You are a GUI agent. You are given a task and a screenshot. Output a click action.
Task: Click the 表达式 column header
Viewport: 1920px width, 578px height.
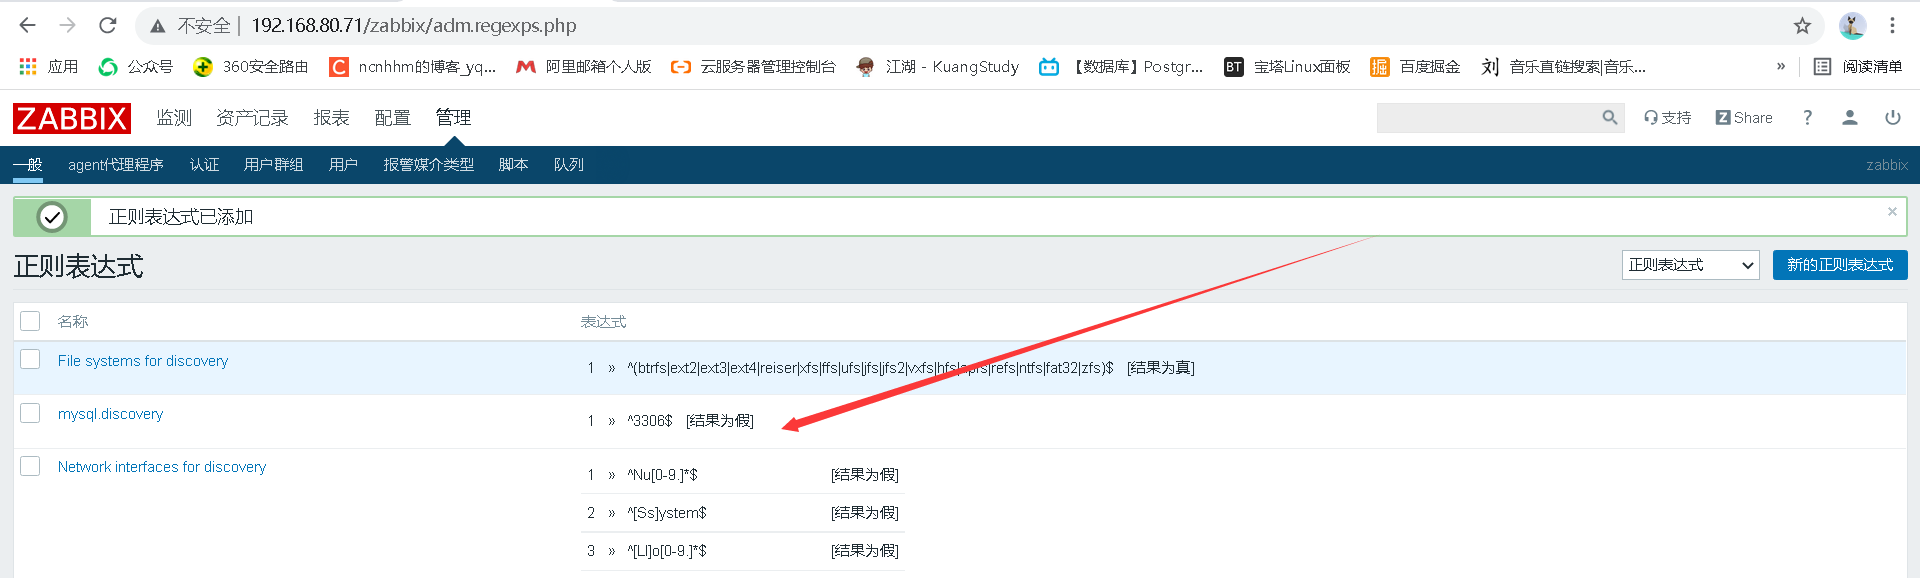click(604, 322)
